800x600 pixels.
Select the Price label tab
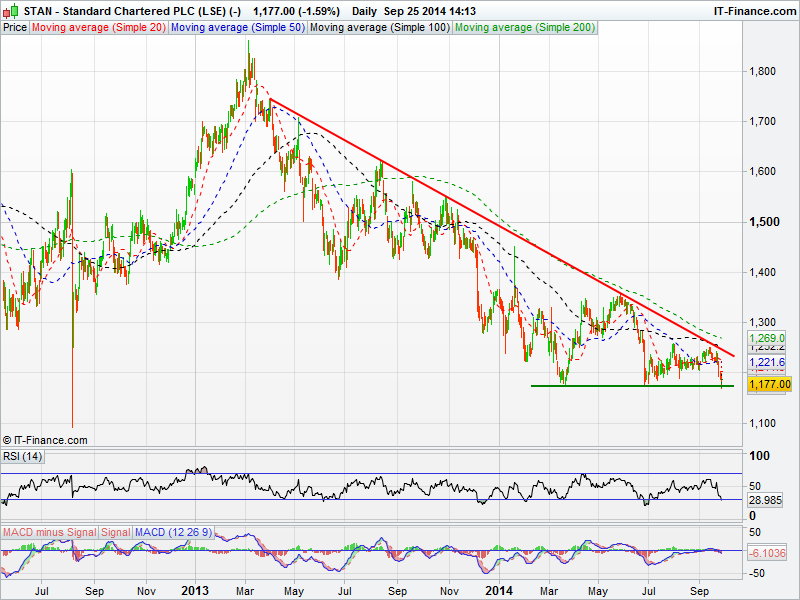15,28
